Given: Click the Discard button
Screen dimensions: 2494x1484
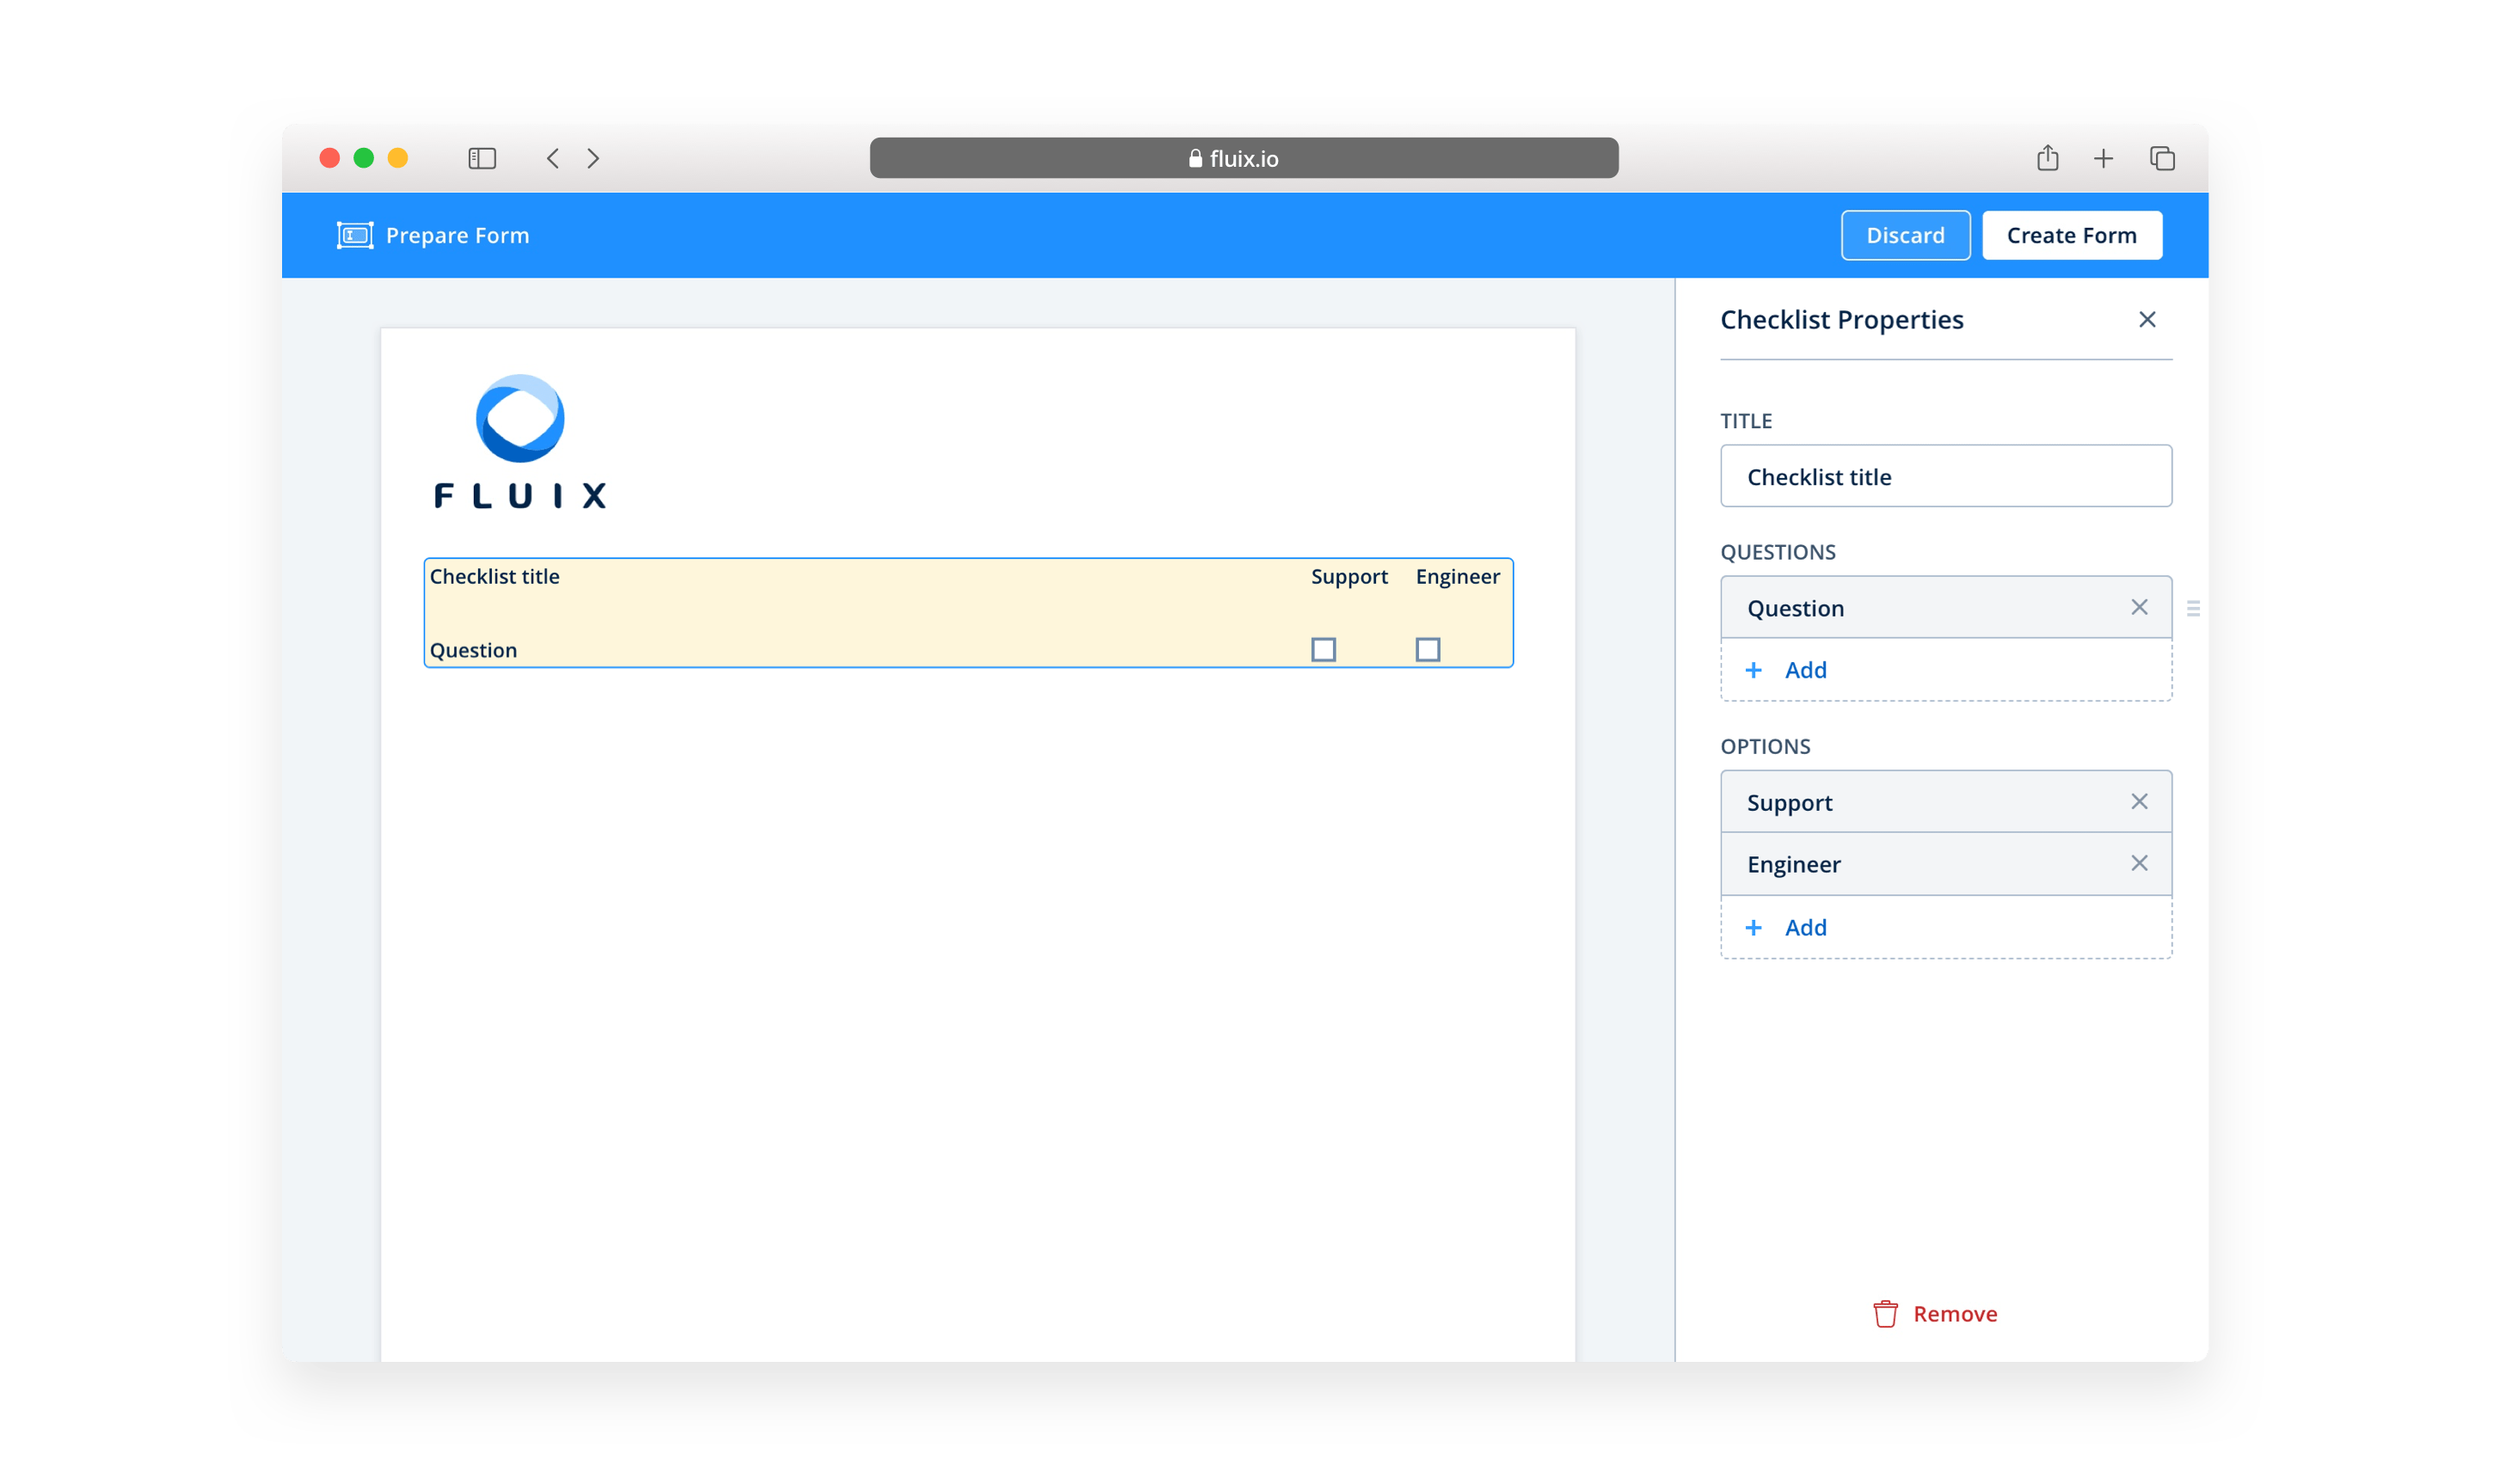Looking at the screenshot, I should [x=1905, y=235].
